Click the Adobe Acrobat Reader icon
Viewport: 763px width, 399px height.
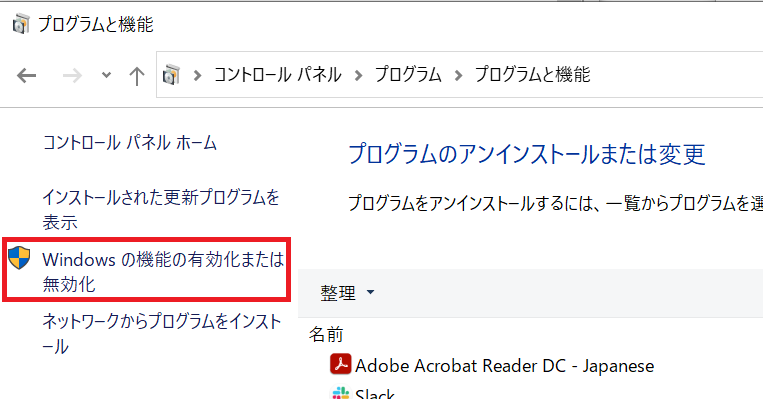tap(340, 364)
